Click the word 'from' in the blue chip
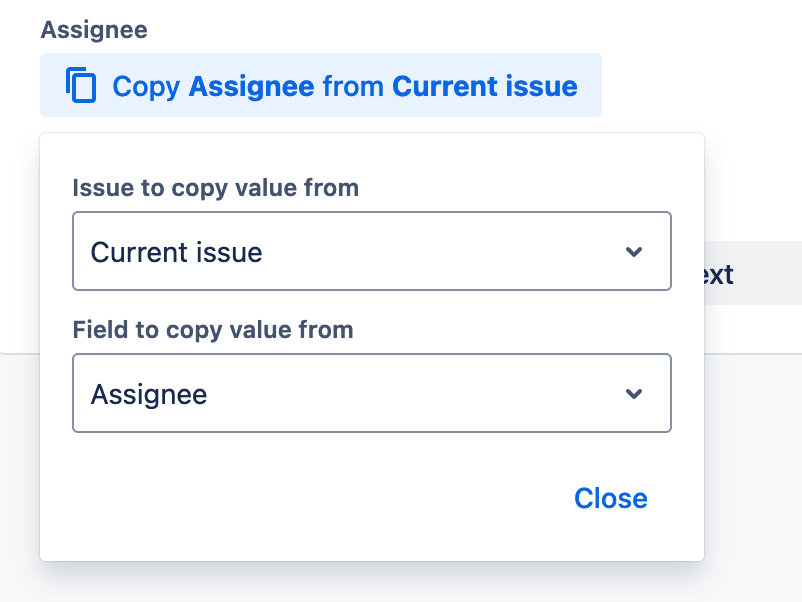Viewport: 802px width, 602px height. point(353,86)
